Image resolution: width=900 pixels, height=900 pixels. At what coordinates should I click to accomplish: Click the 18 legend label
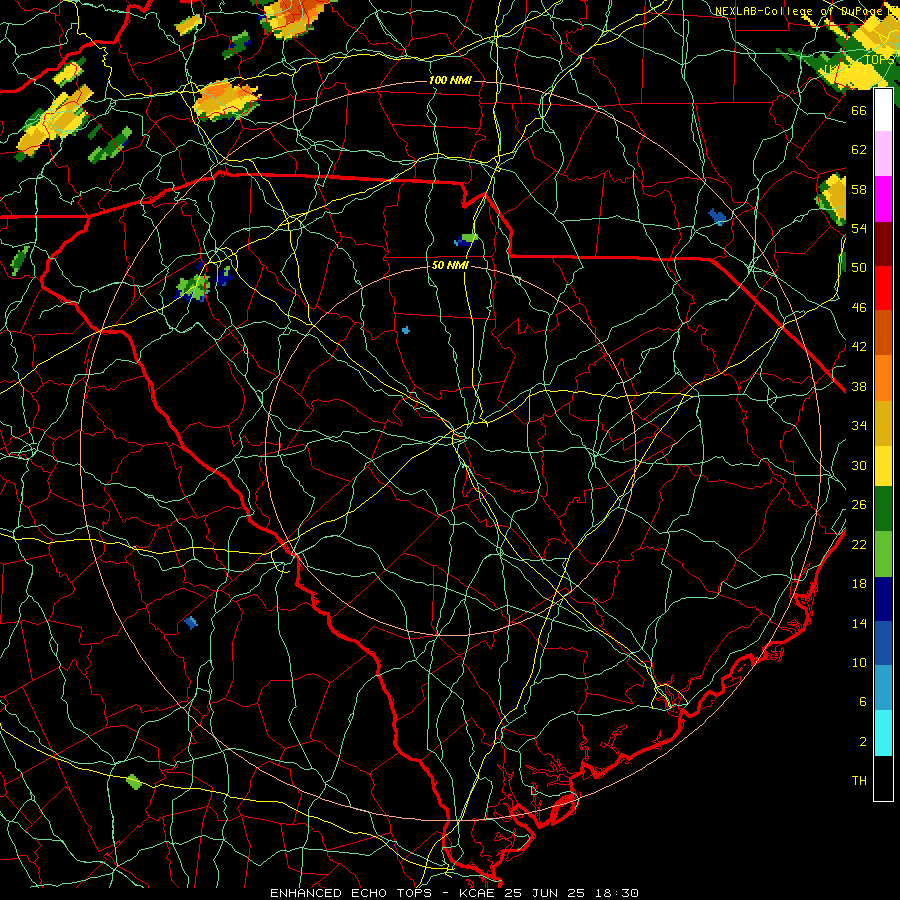(x=859, y=584)
